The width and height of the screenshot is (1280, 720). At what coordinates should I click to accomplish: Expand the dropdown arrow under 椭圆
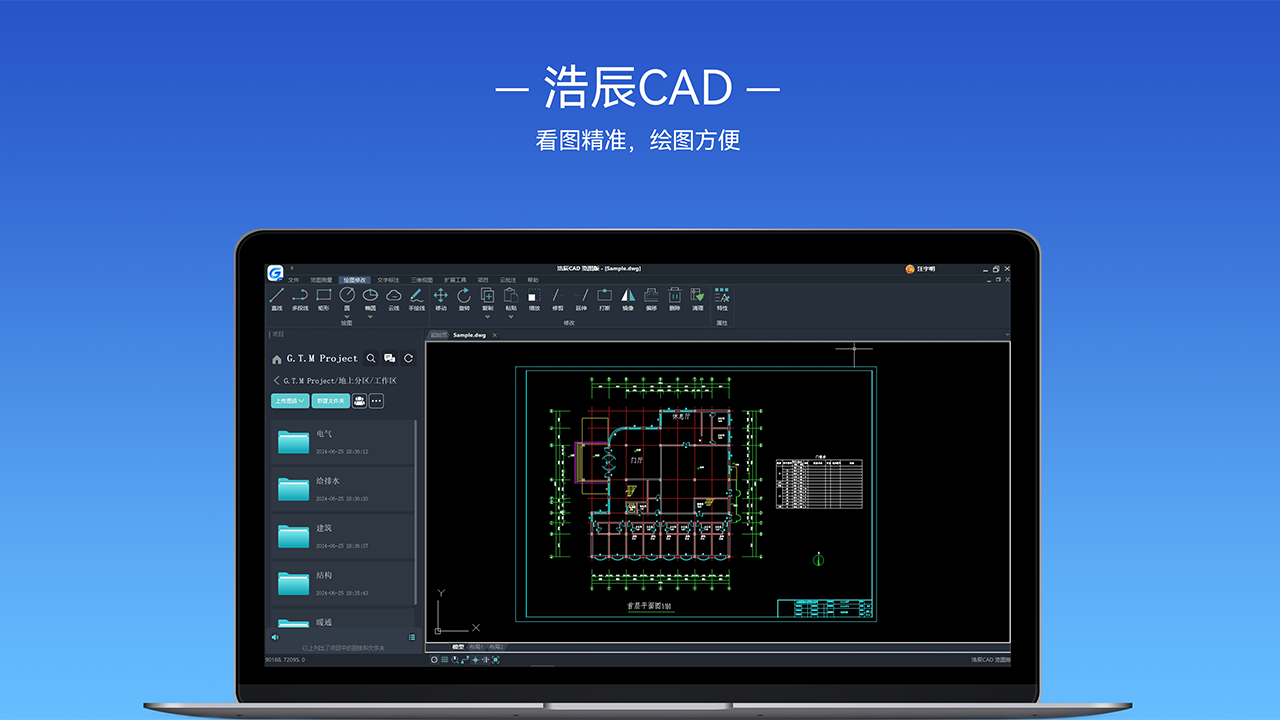(x=370, y=316)
